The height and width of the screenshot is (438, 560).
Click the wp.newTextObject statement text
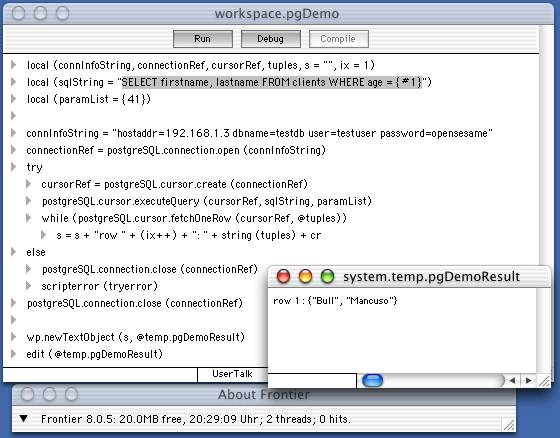(135, 337)
